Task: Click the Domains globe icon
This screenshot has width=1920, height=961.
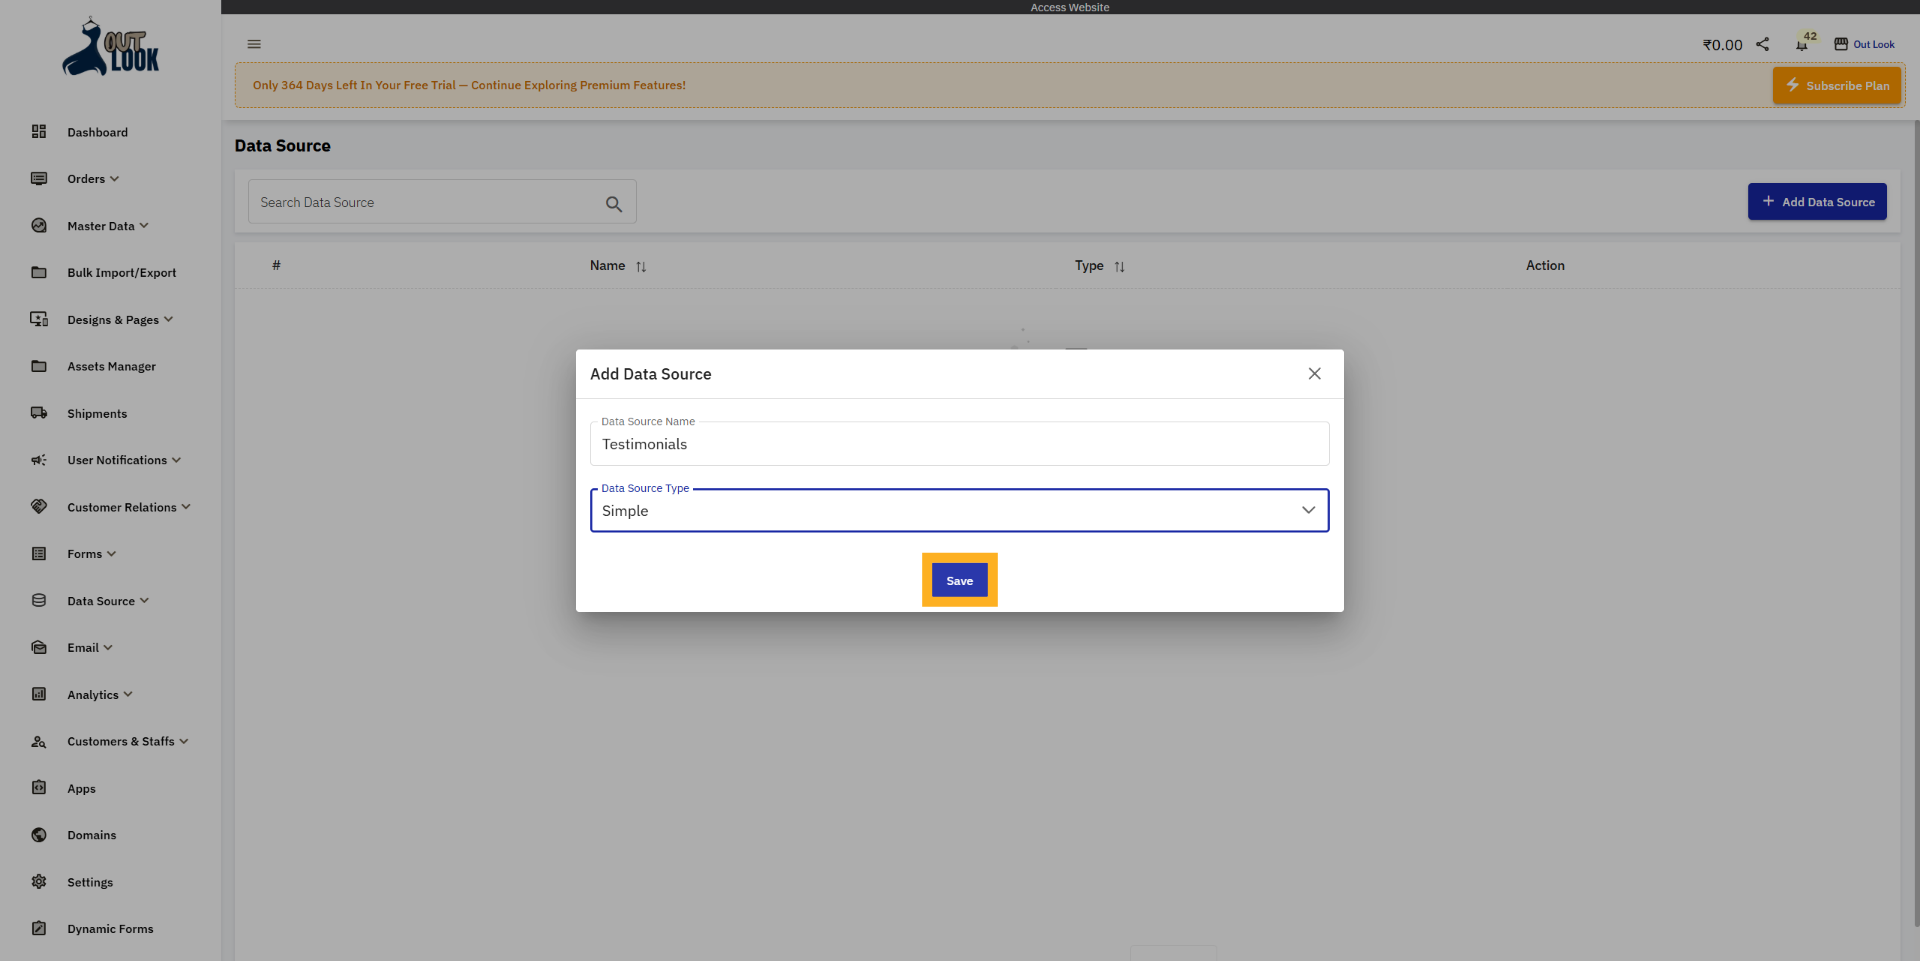Action: pos(38,835)
